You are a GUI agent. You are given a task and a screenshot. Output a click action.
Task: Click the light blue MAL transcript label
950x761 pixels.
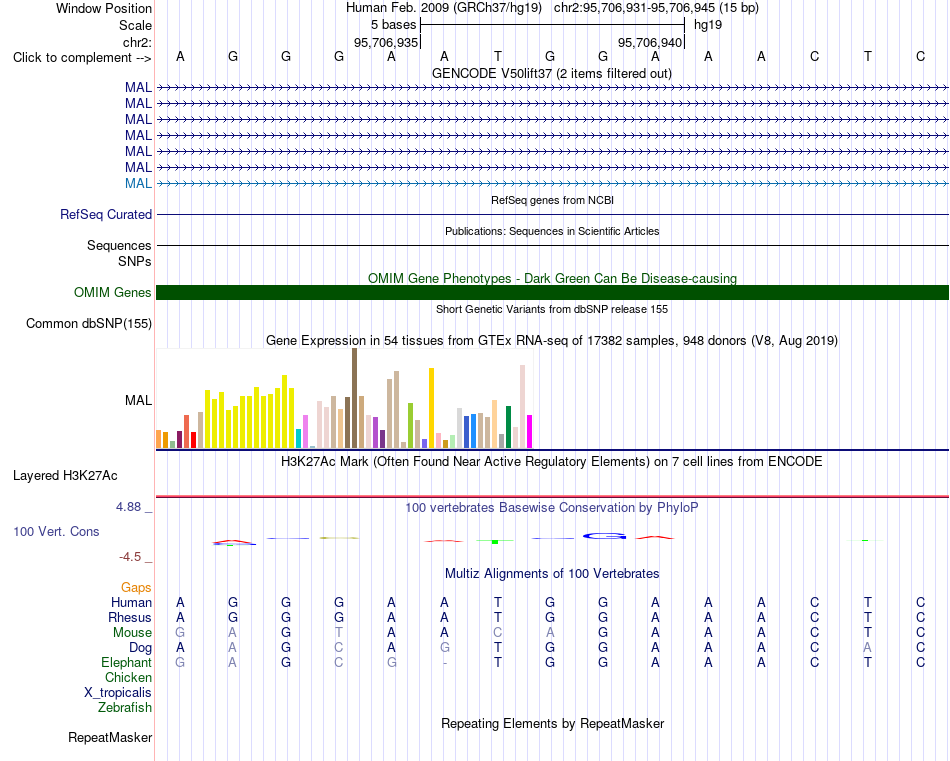coord(138,184)
